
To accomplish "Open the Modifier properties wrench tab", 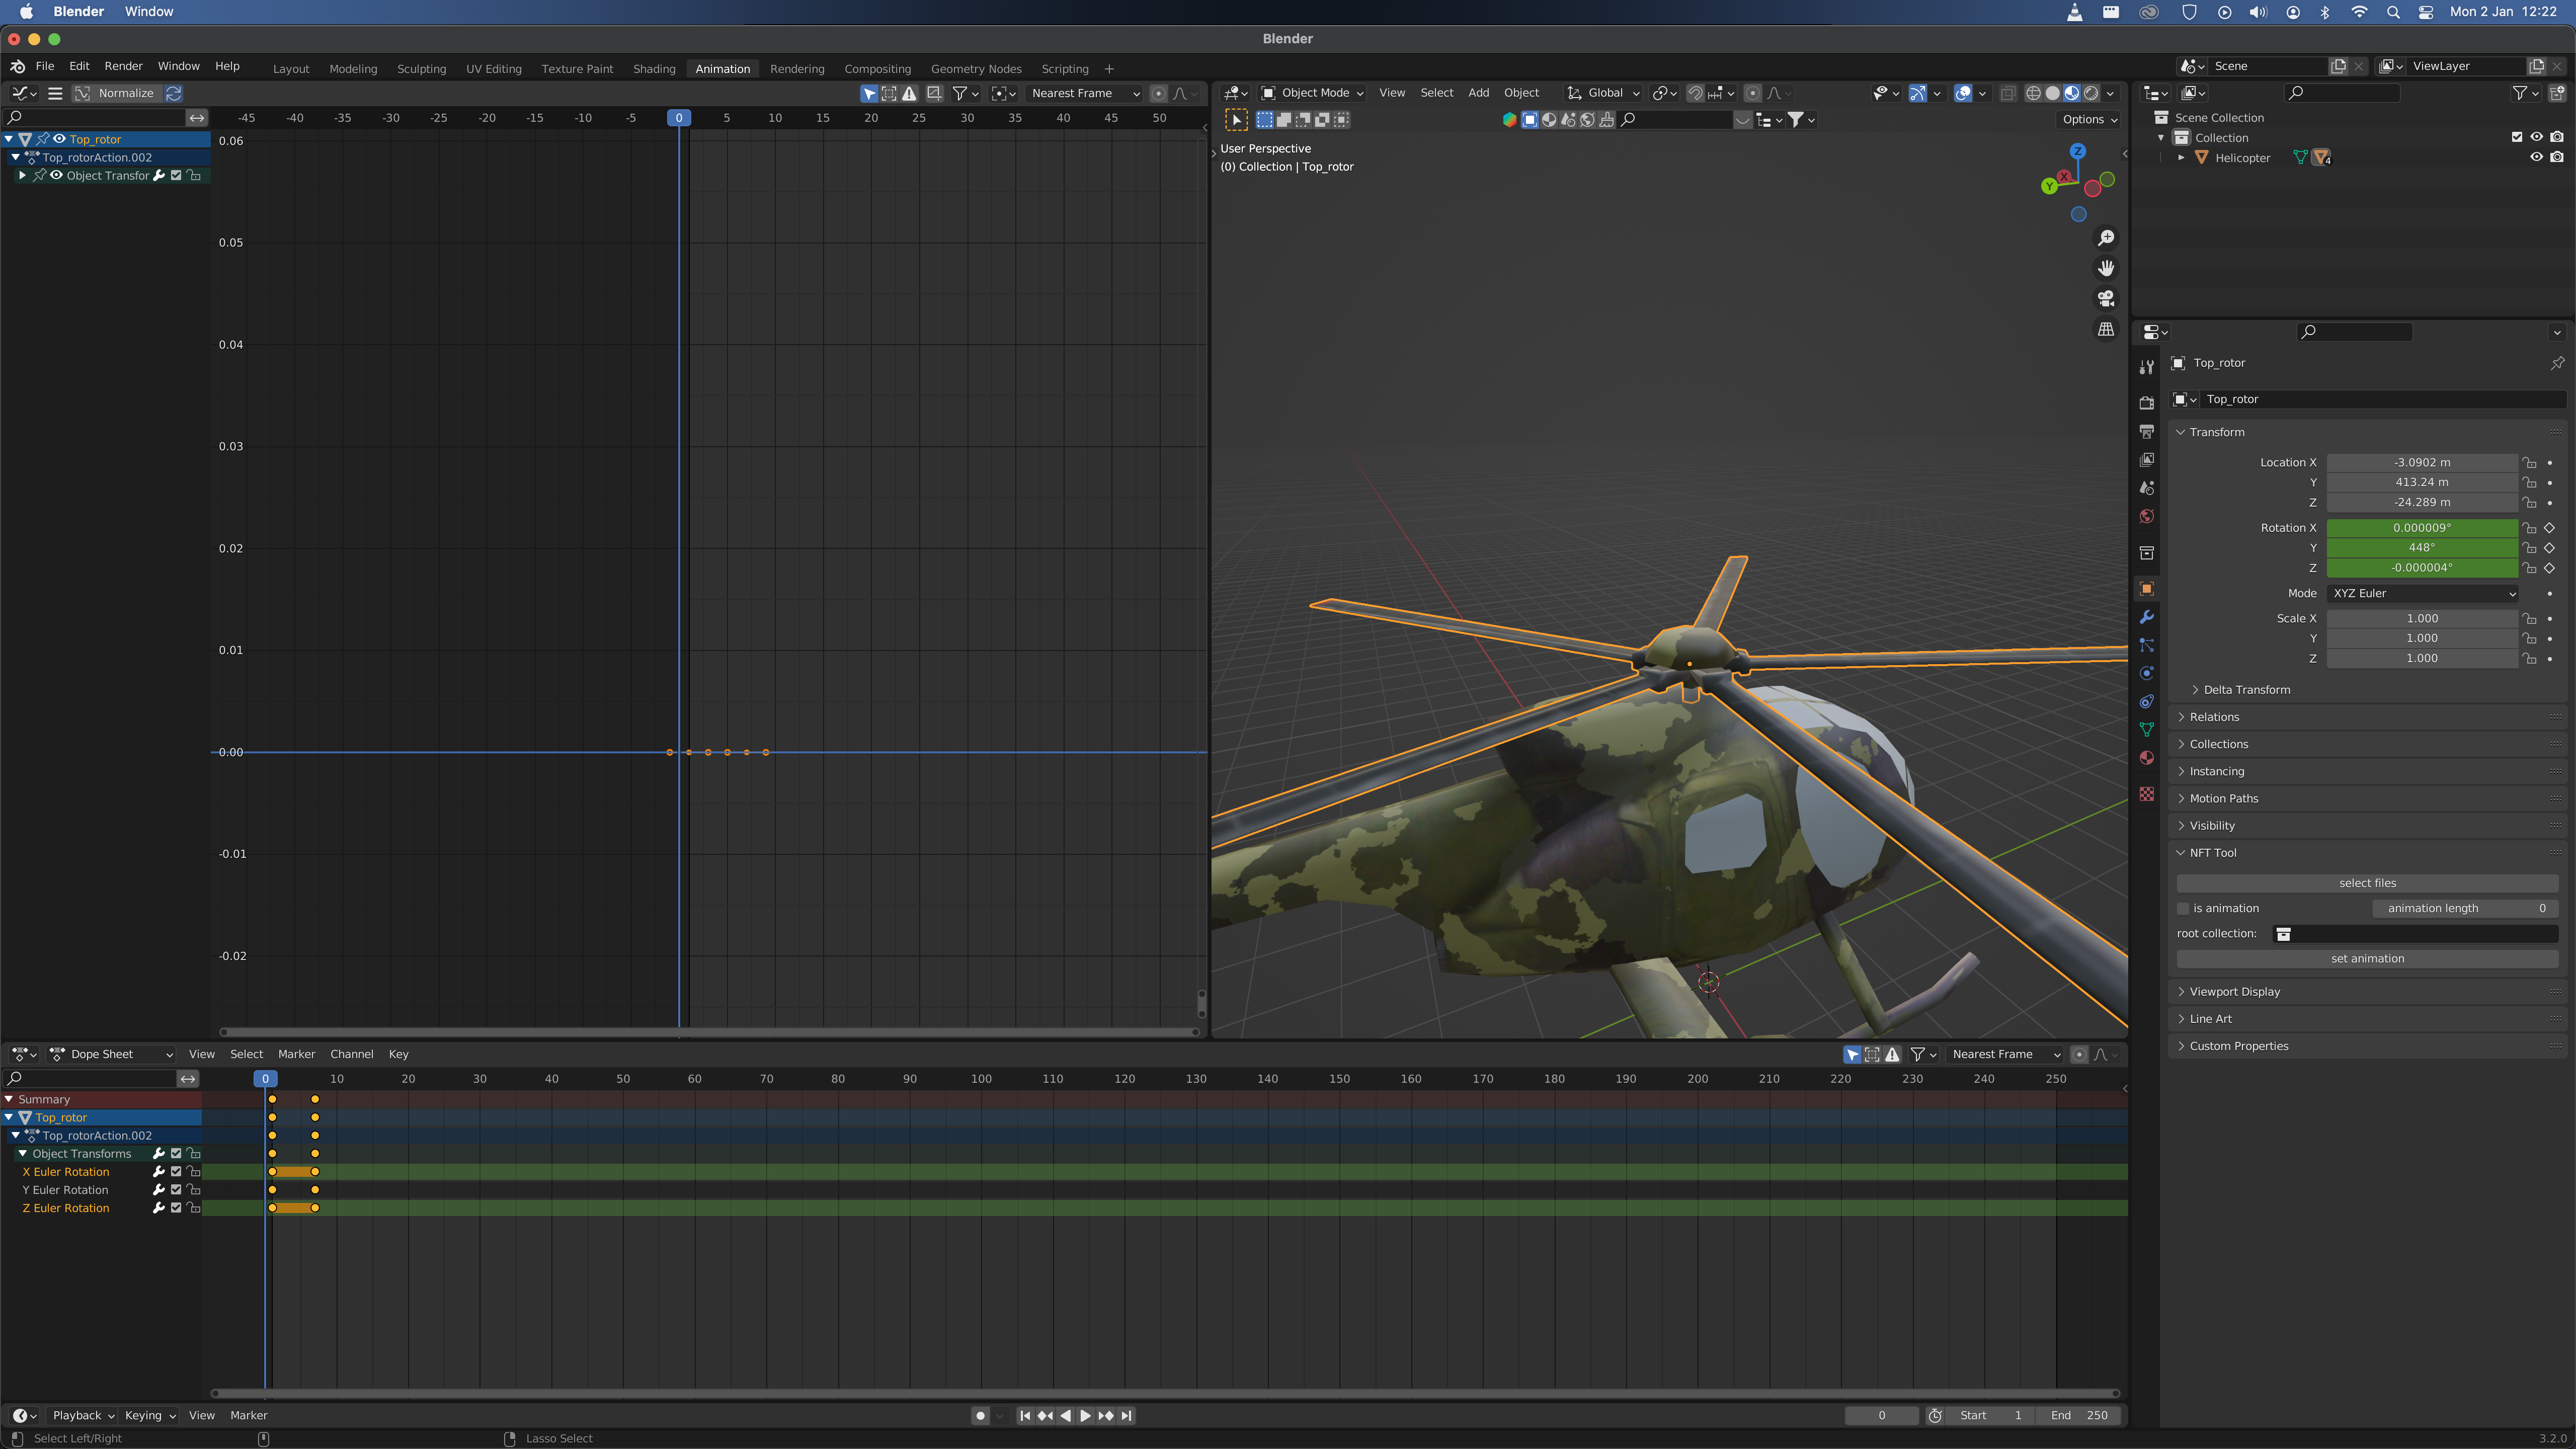I will click(2146, 617).
